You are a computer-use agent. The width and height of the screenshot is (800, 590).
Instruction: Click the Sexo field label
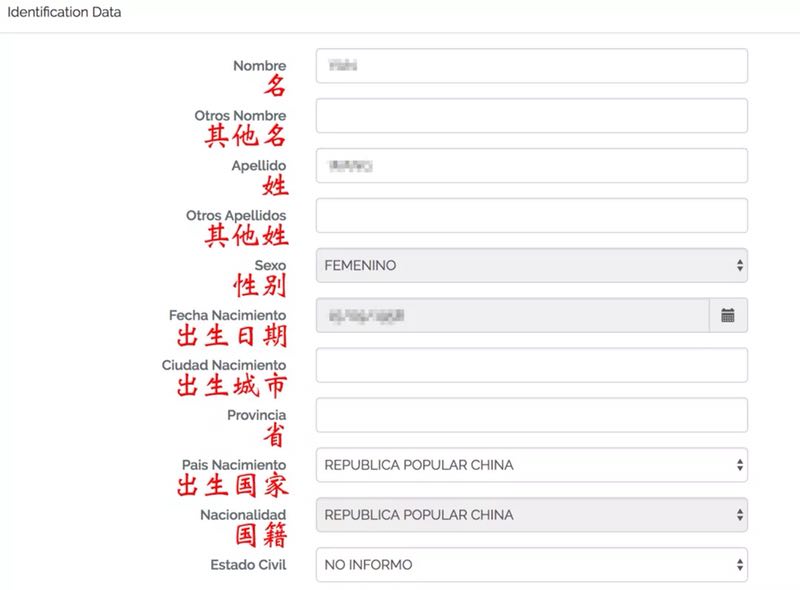coord(270,266)
